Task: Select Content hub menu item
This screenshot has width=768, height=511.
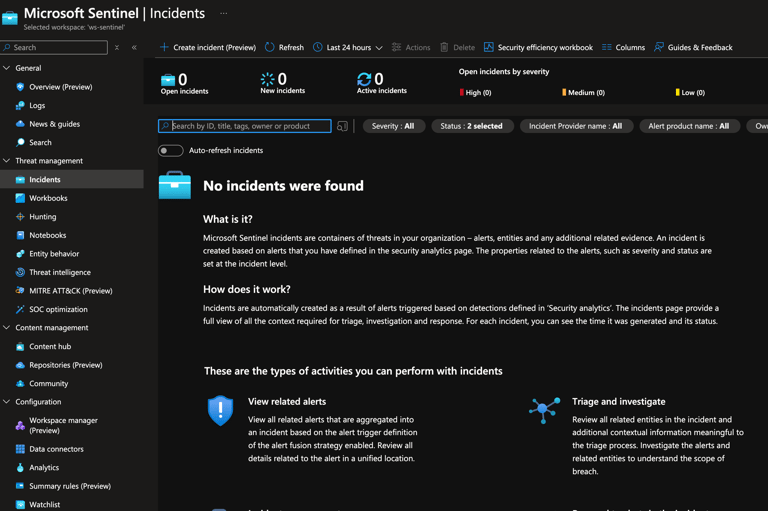Action: tap(50, 346)
